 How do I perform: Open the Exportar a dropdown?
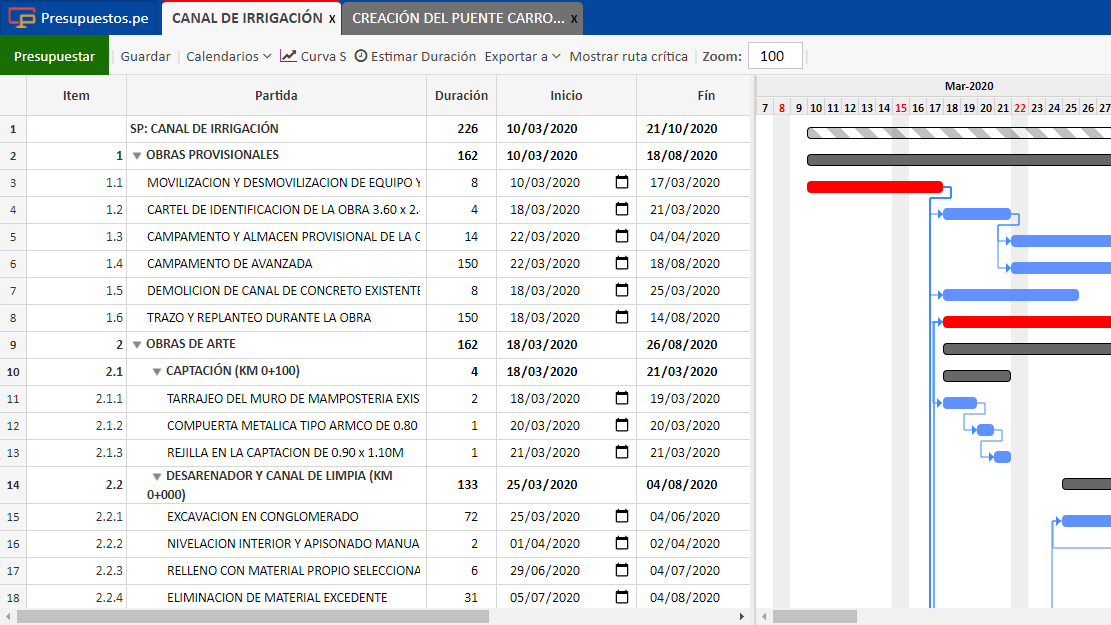point(522,56)
